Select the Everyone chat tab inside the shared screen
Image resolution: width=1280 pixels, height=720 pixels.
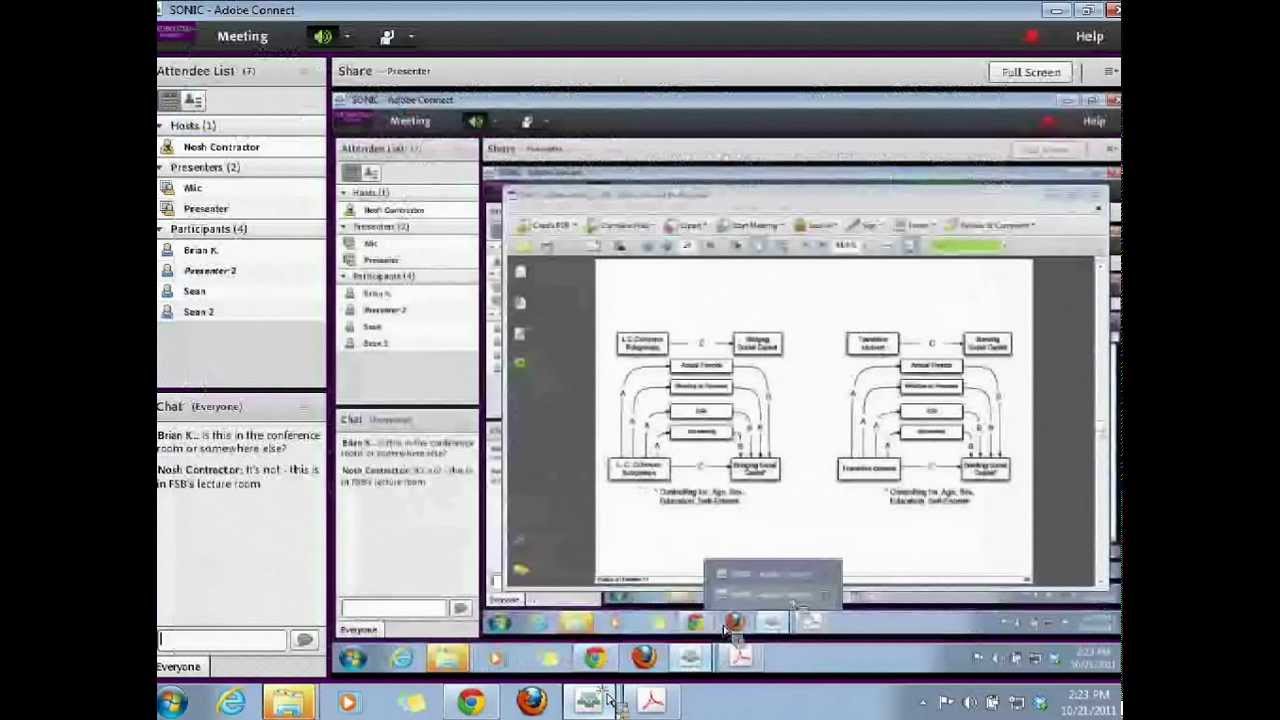[x=359, y=630]
